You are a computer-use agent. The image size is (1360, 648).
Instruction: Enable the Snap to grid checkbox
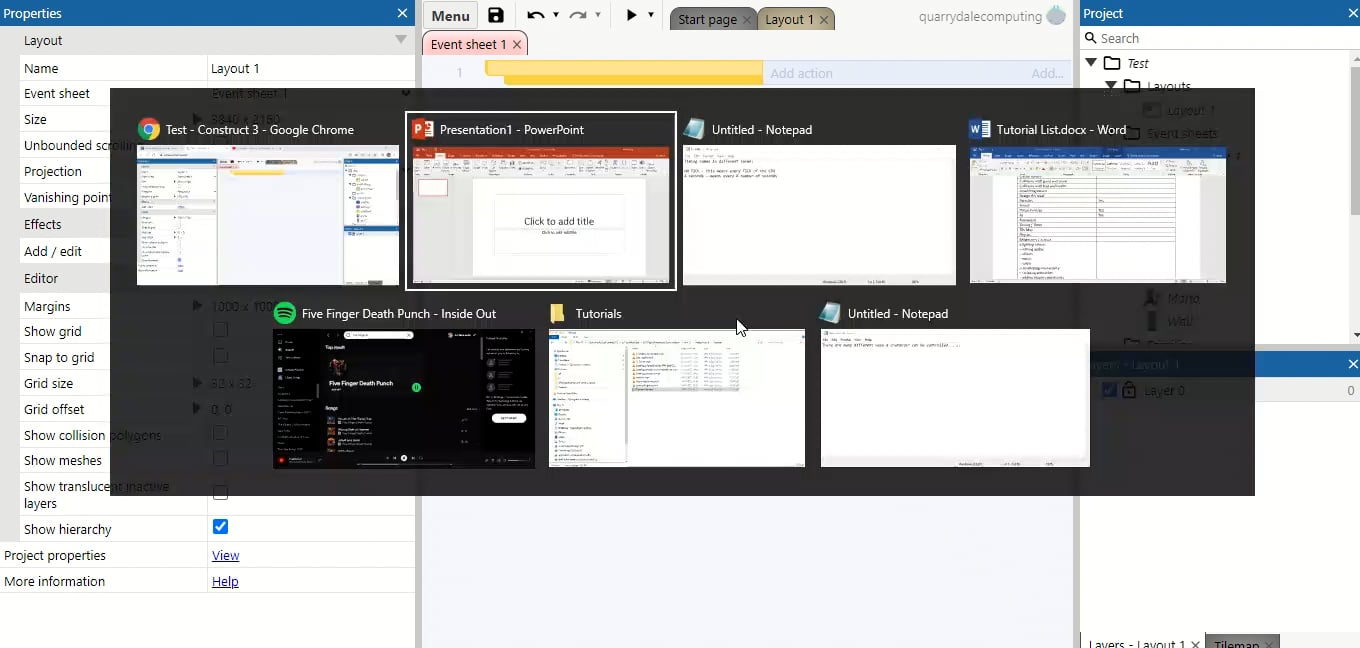220,356
